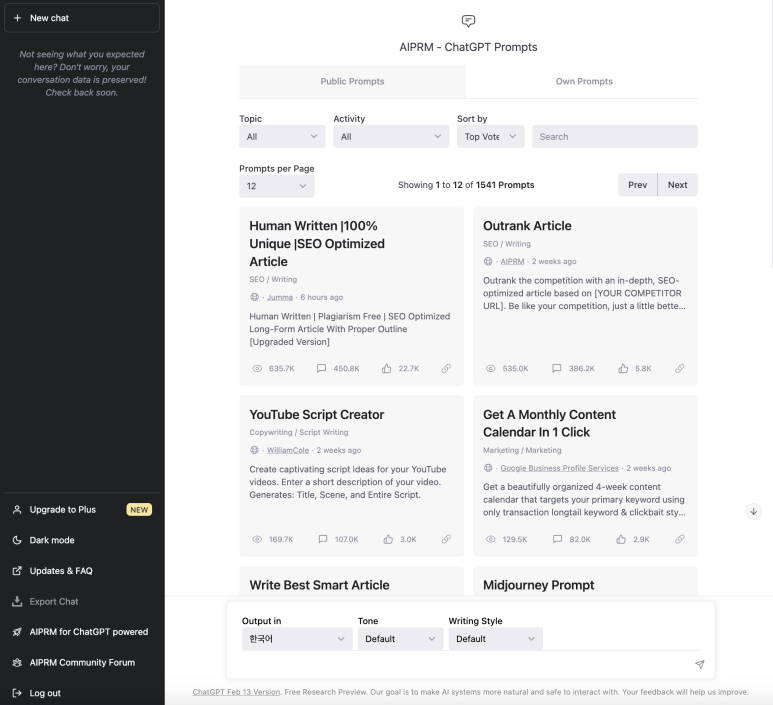Viewport: 773px width, 705px height.
Task: Click the New chat plus icon
Action: [x=17, y=18]
